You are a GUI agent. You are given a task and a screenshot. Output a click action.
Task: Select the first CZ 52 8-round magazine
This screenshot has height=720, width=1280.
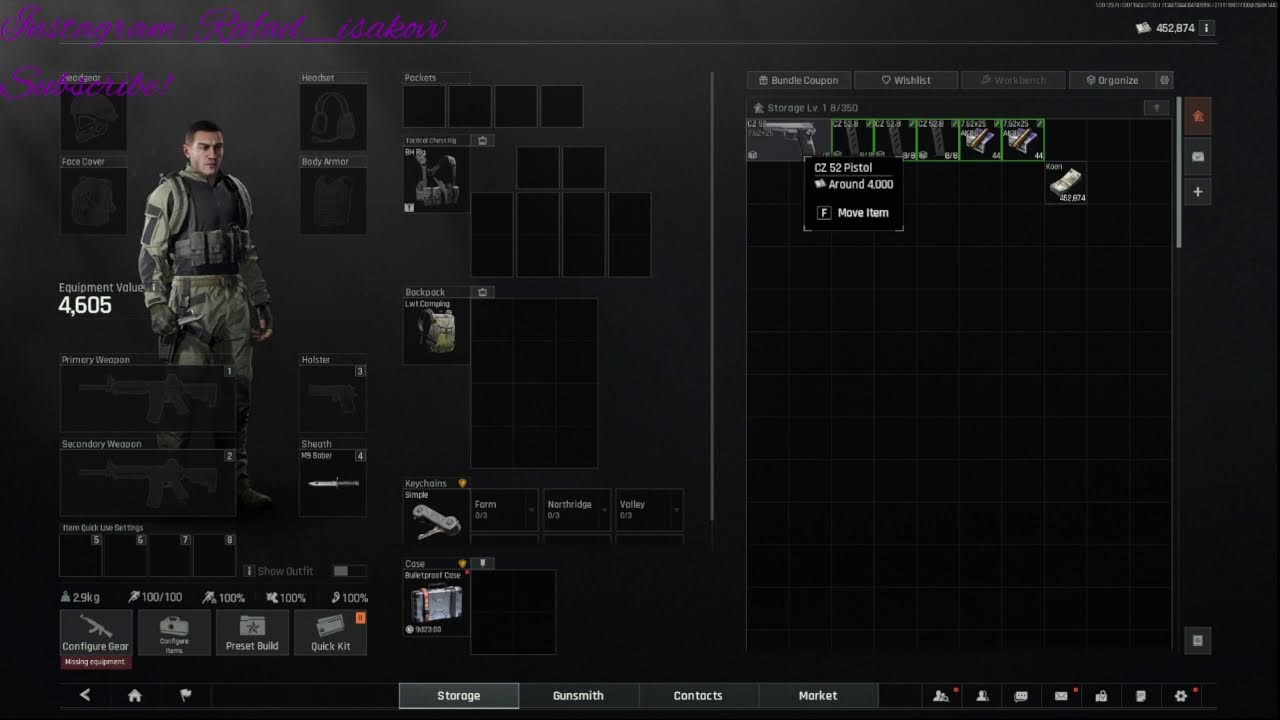(852, 140)
